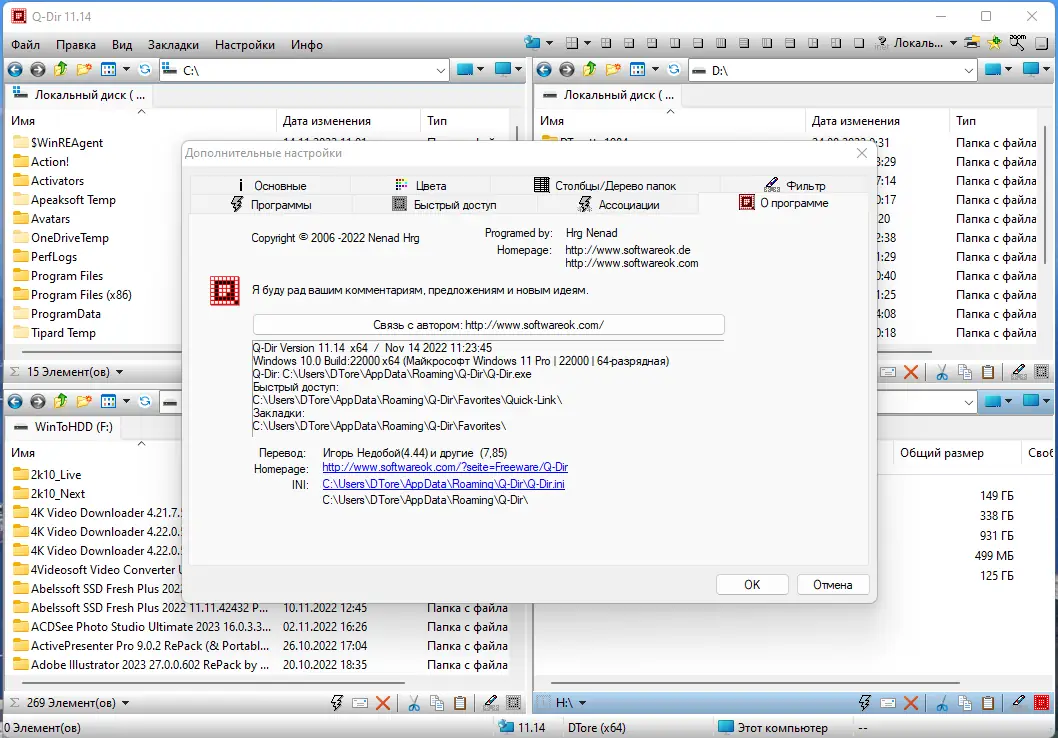Switch to the Ассоциации tab

pos(618,204)
